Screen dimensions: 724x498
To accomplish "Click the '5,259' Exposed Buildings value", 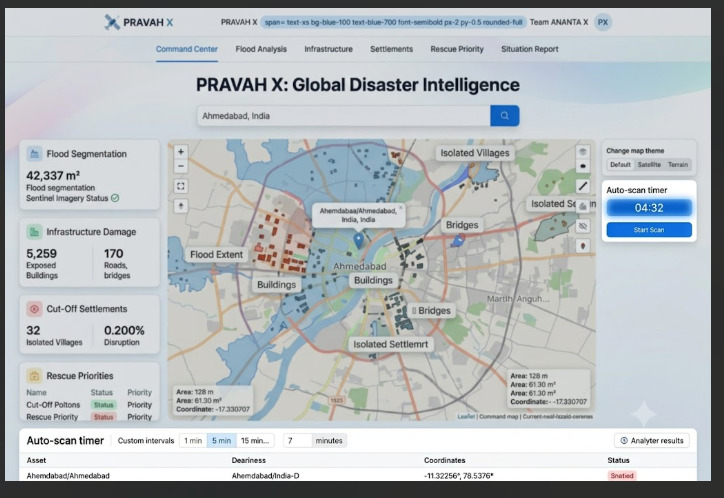I will pyautogui.click(x=42, y=253).
